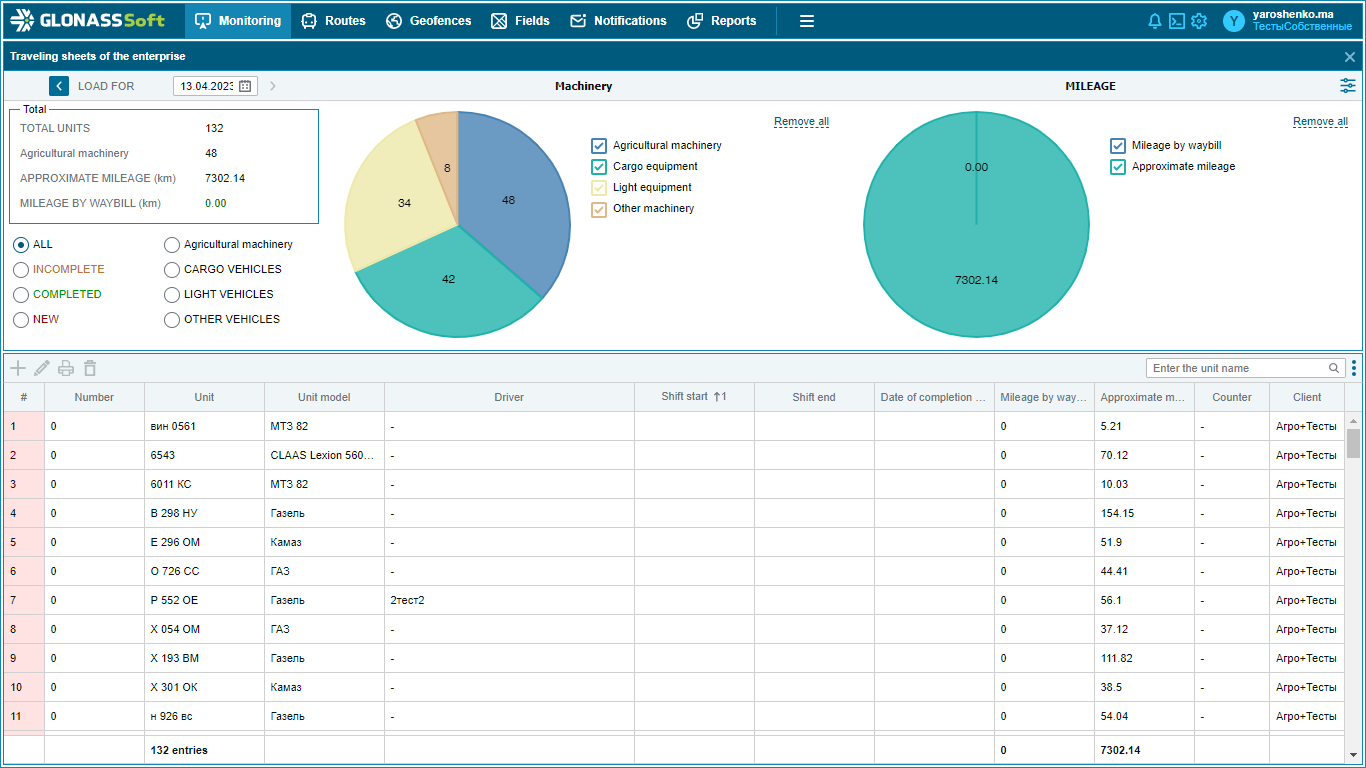Sort by Date of completion column header

point(934,397)
